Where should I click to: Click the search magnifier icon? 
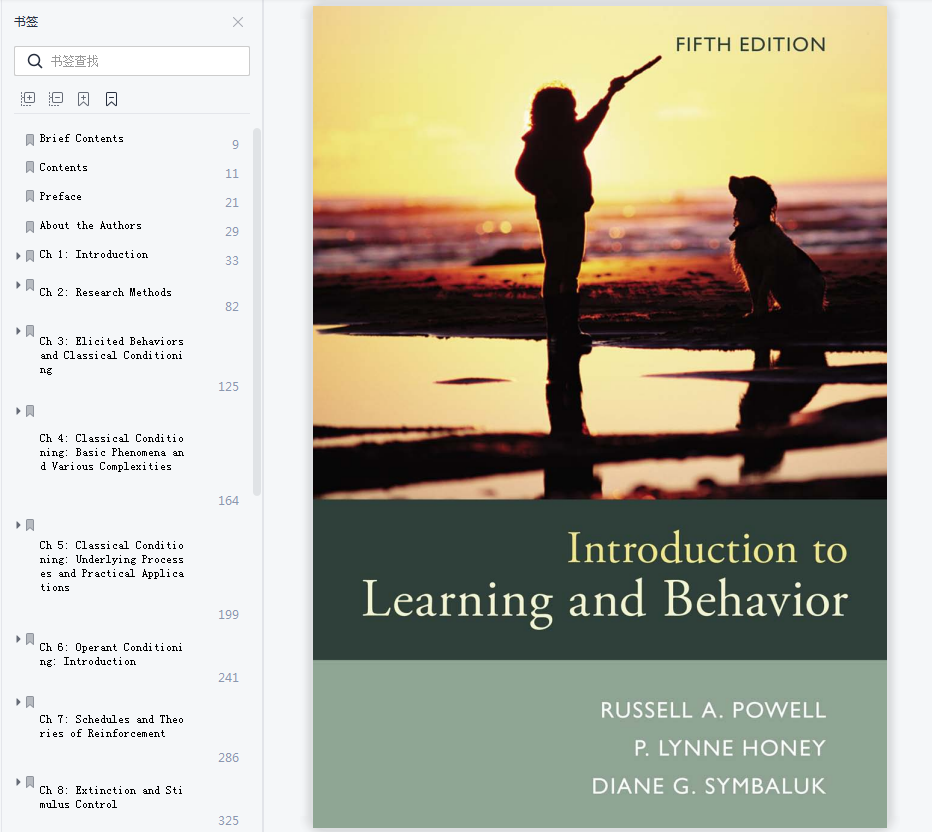(35, 61)
